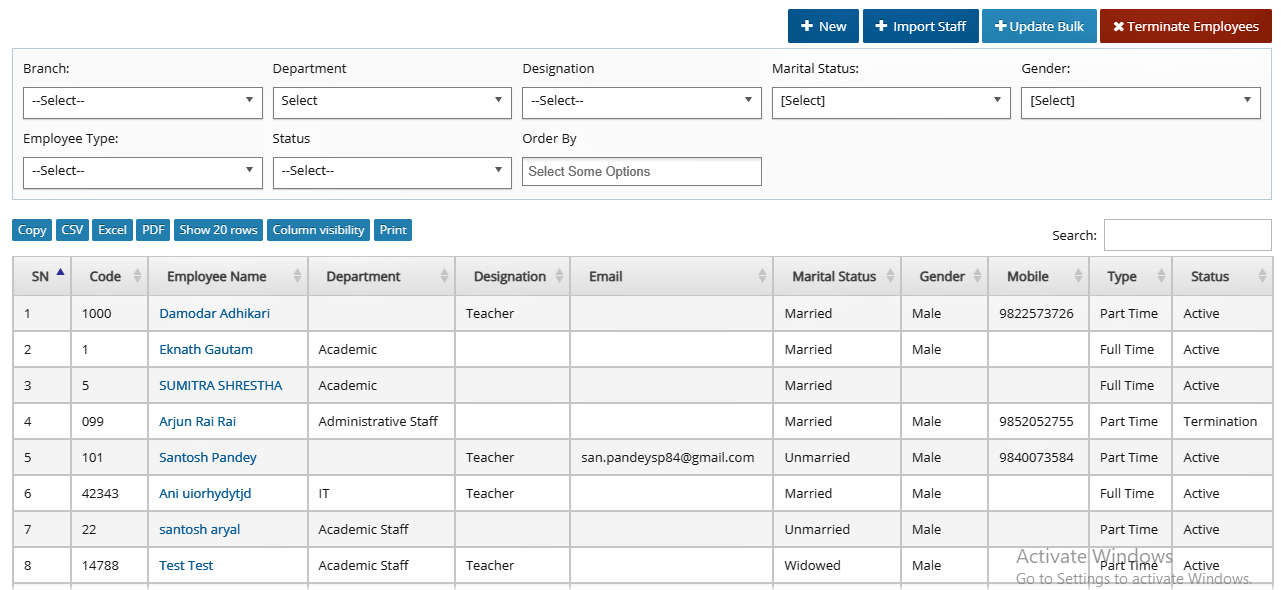Click the New staff button

823,26
